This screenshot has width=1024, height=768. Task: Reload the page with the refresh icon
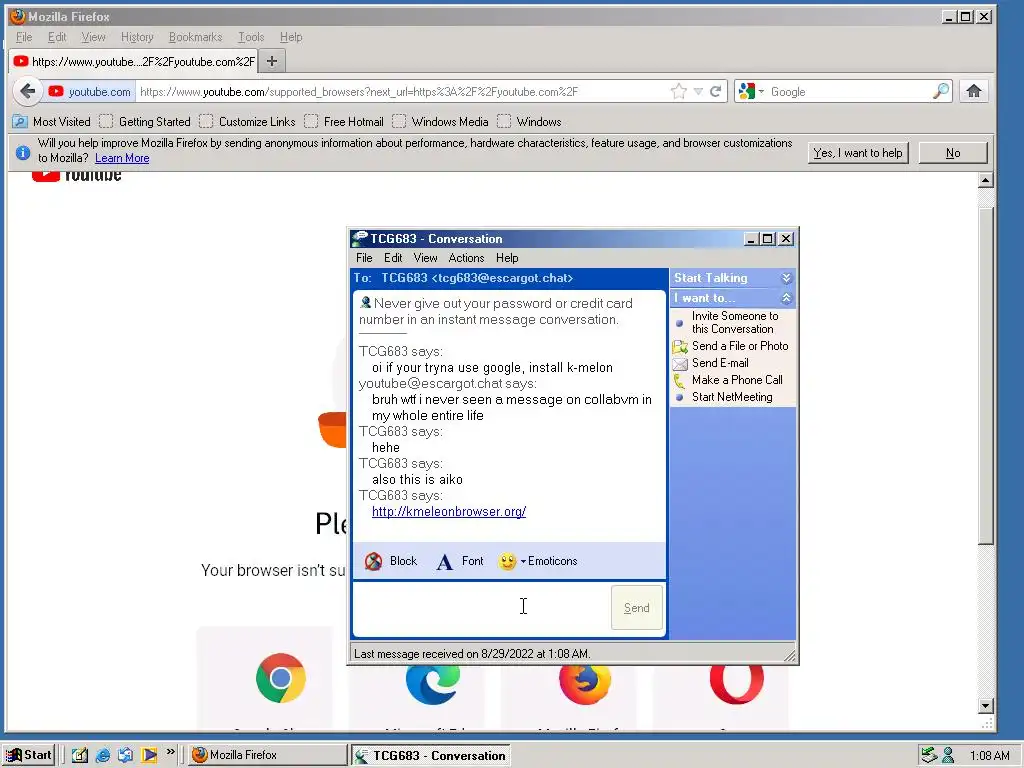click(716, 91)
